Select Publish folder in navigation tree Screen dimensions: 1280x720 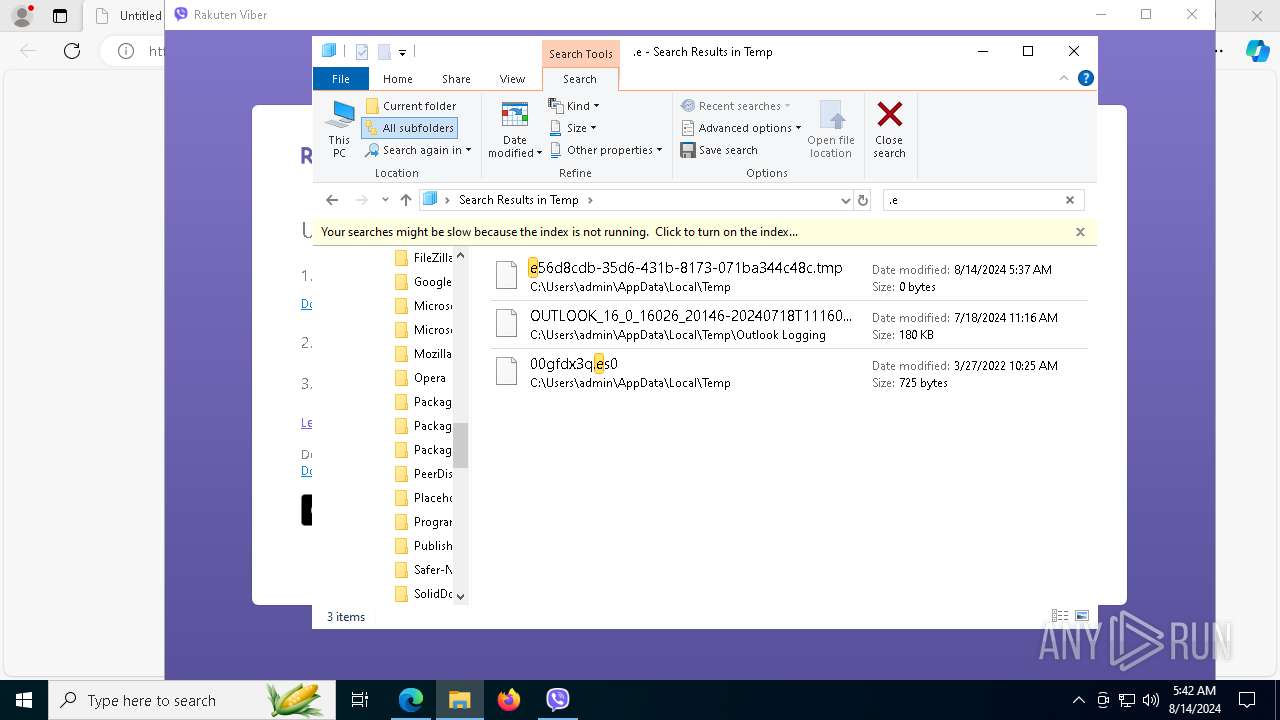[x=423, y=546]
